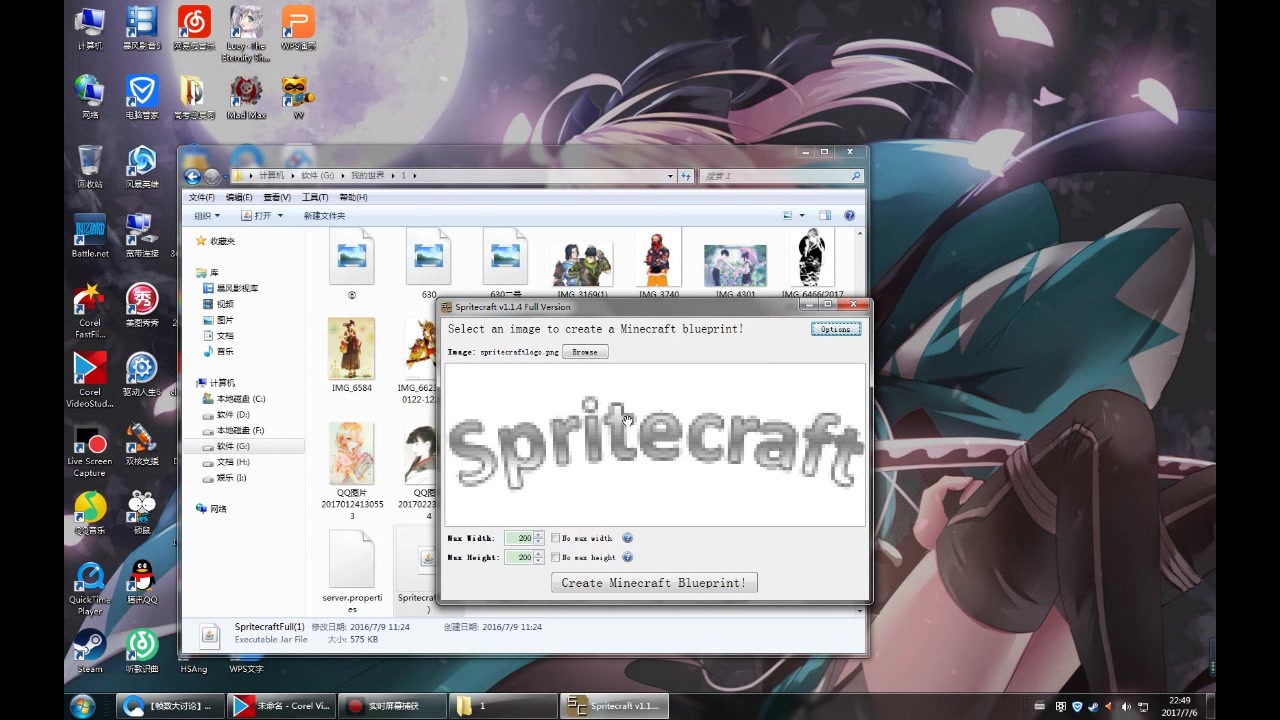Enable the No max width checkbox
The height and width of the screenshot is (720, 1280).
tap(556, 538)
